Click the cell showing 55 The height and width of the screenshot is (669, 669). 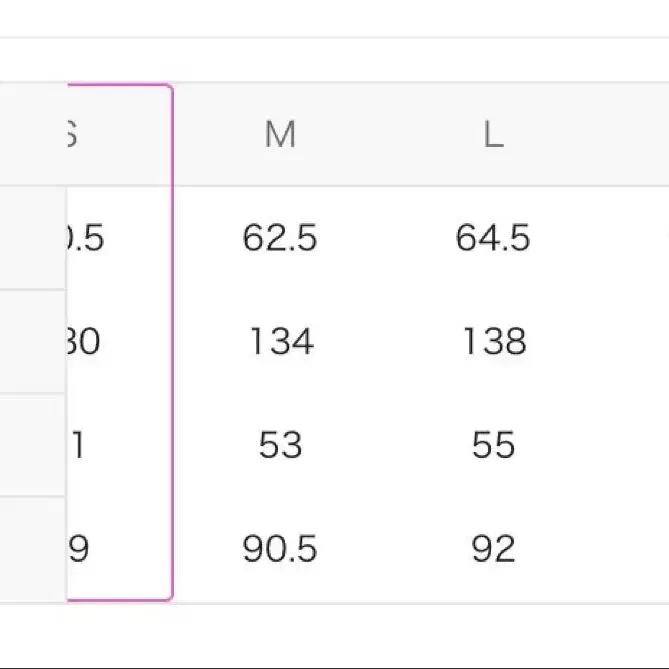click(x=493, y=445)
